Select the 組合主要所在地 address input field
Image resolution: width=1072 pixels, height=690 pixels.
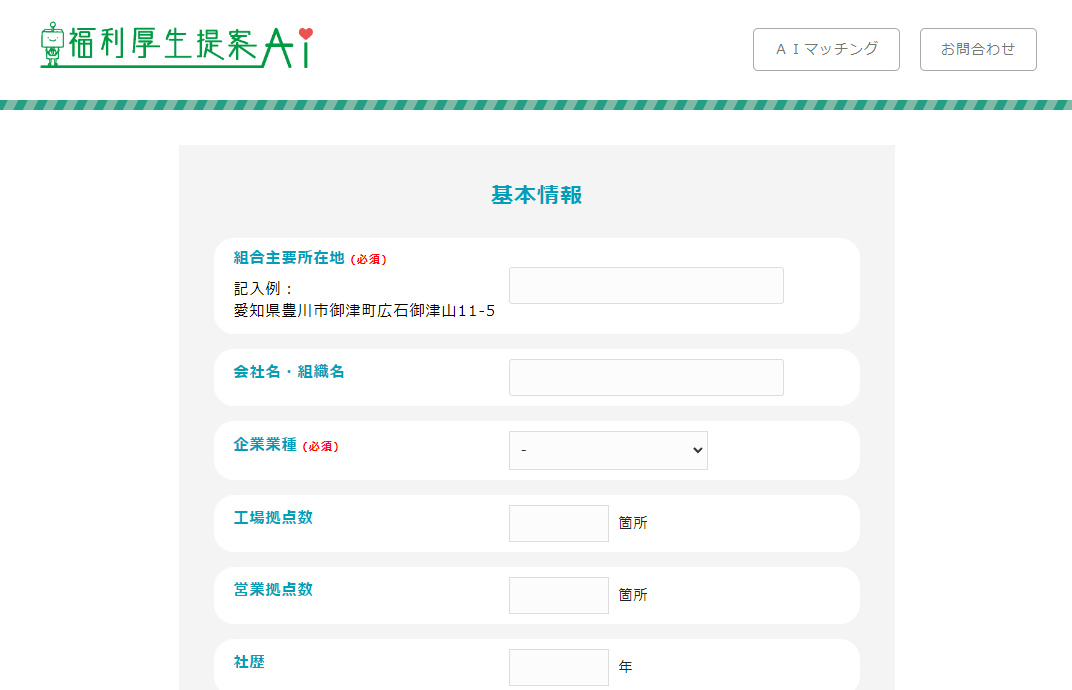point(646,285)
